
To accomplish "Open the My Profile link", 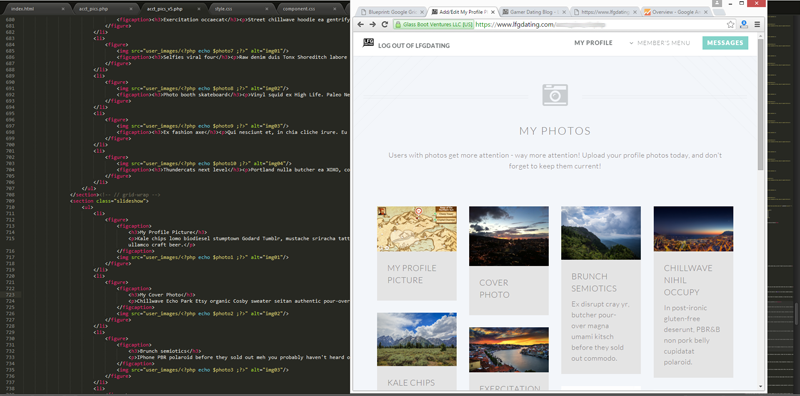I will tap(593, 43).
